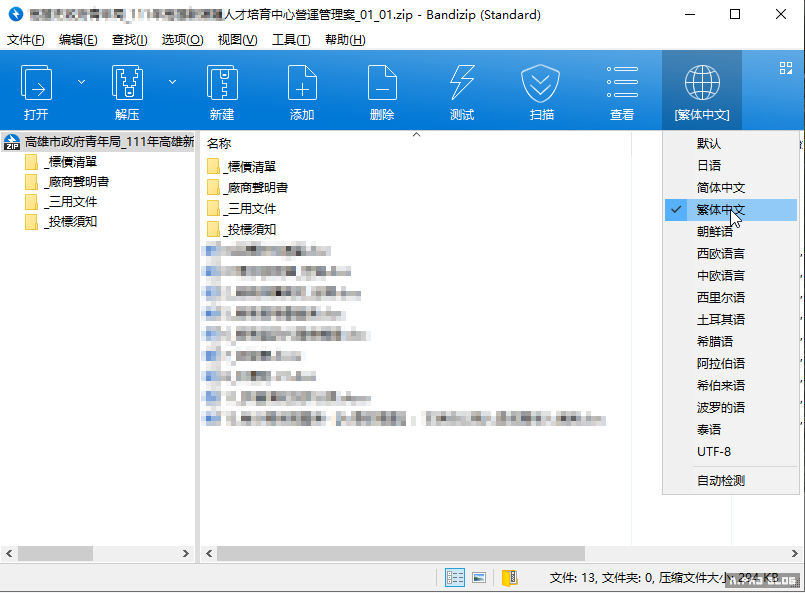Click the 查看 (View) list icon
The image size is (805, 593).
click(622, 90)
